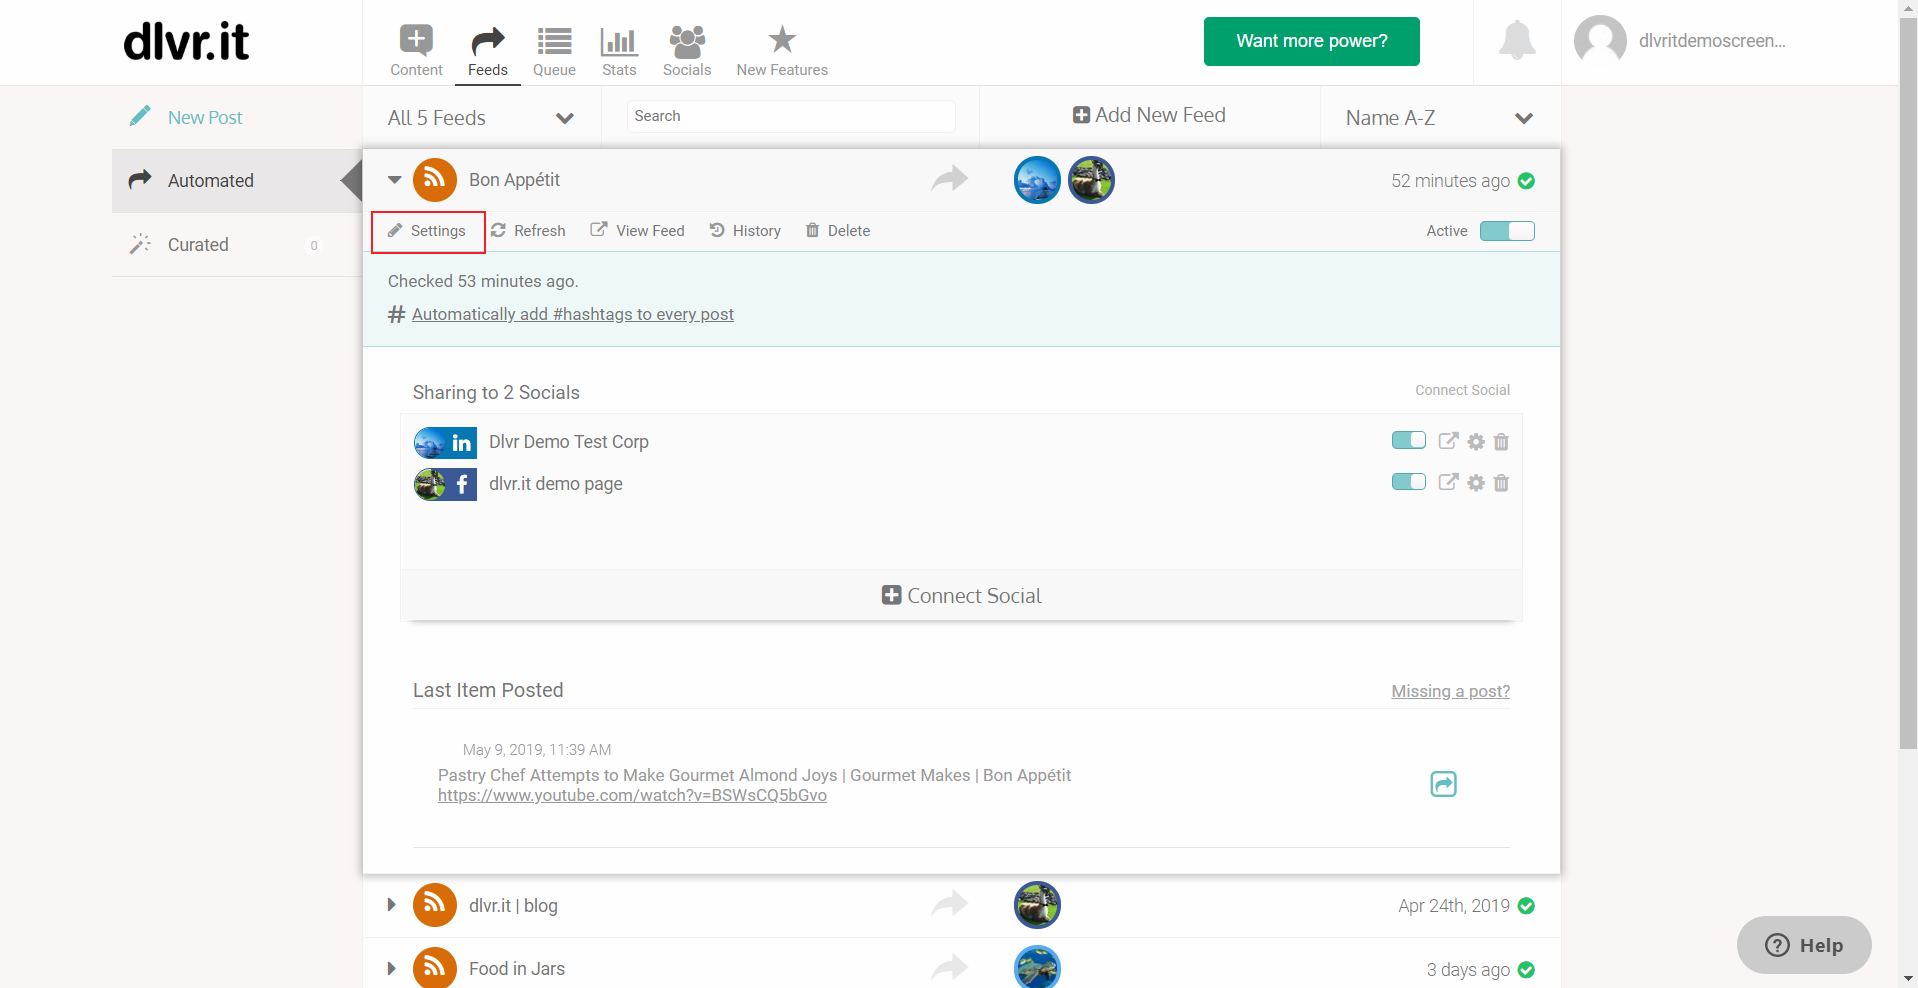Click the Bon Appétit feed title
The height and width of the screenshot is (988, 1918).
[514, 180]
